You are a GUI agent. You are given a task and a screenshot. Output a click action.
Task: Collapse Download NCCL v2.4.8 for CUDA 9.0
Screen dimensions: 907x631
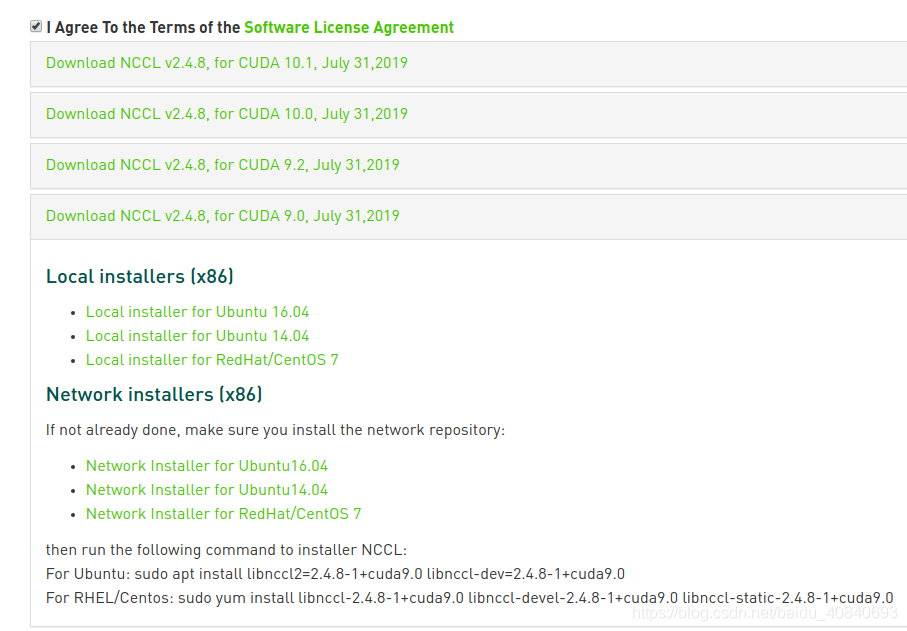[223, 216]
